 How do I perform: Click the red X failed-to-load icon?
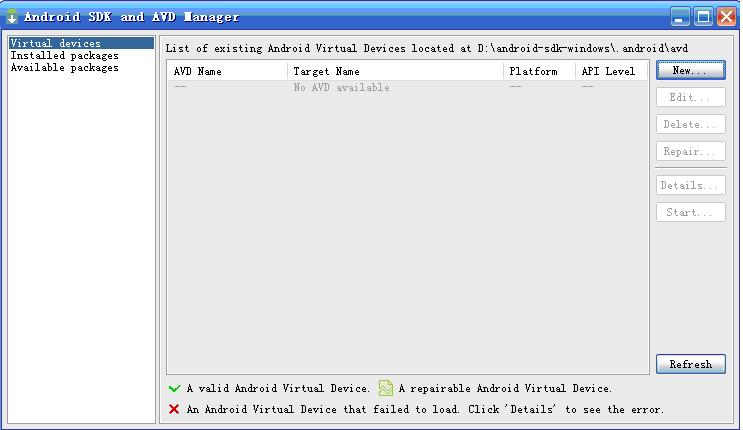click(174, 409)
